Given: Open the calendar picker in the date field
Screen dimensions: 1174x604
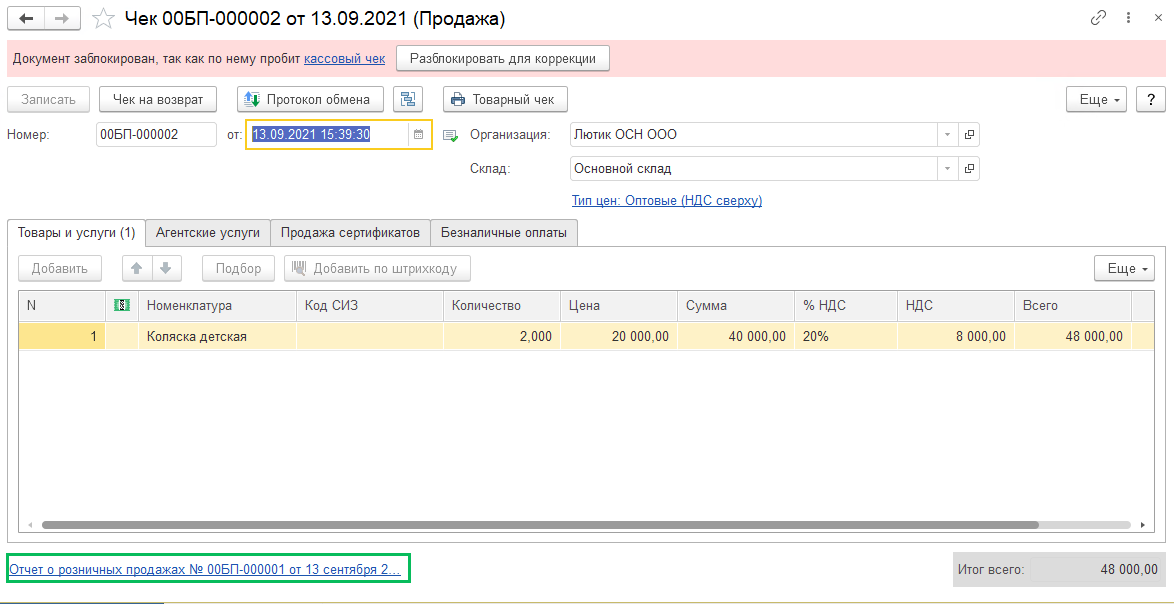Looking at the screenshot, I should coord(419,135).
